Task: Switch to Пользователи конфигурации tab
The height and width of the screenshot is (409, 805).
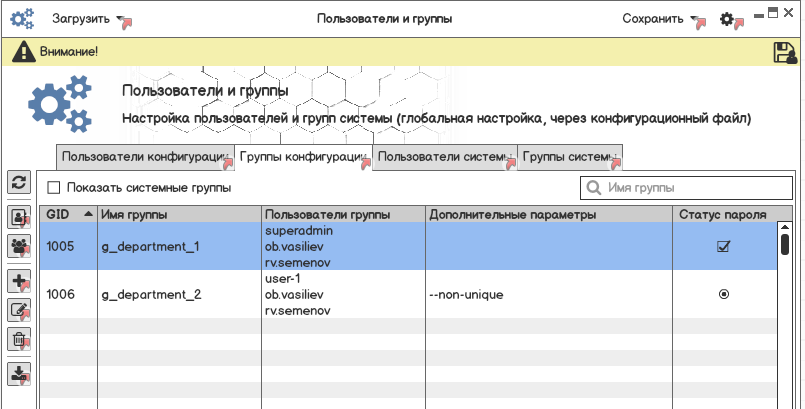Action: tap(145, 157)
